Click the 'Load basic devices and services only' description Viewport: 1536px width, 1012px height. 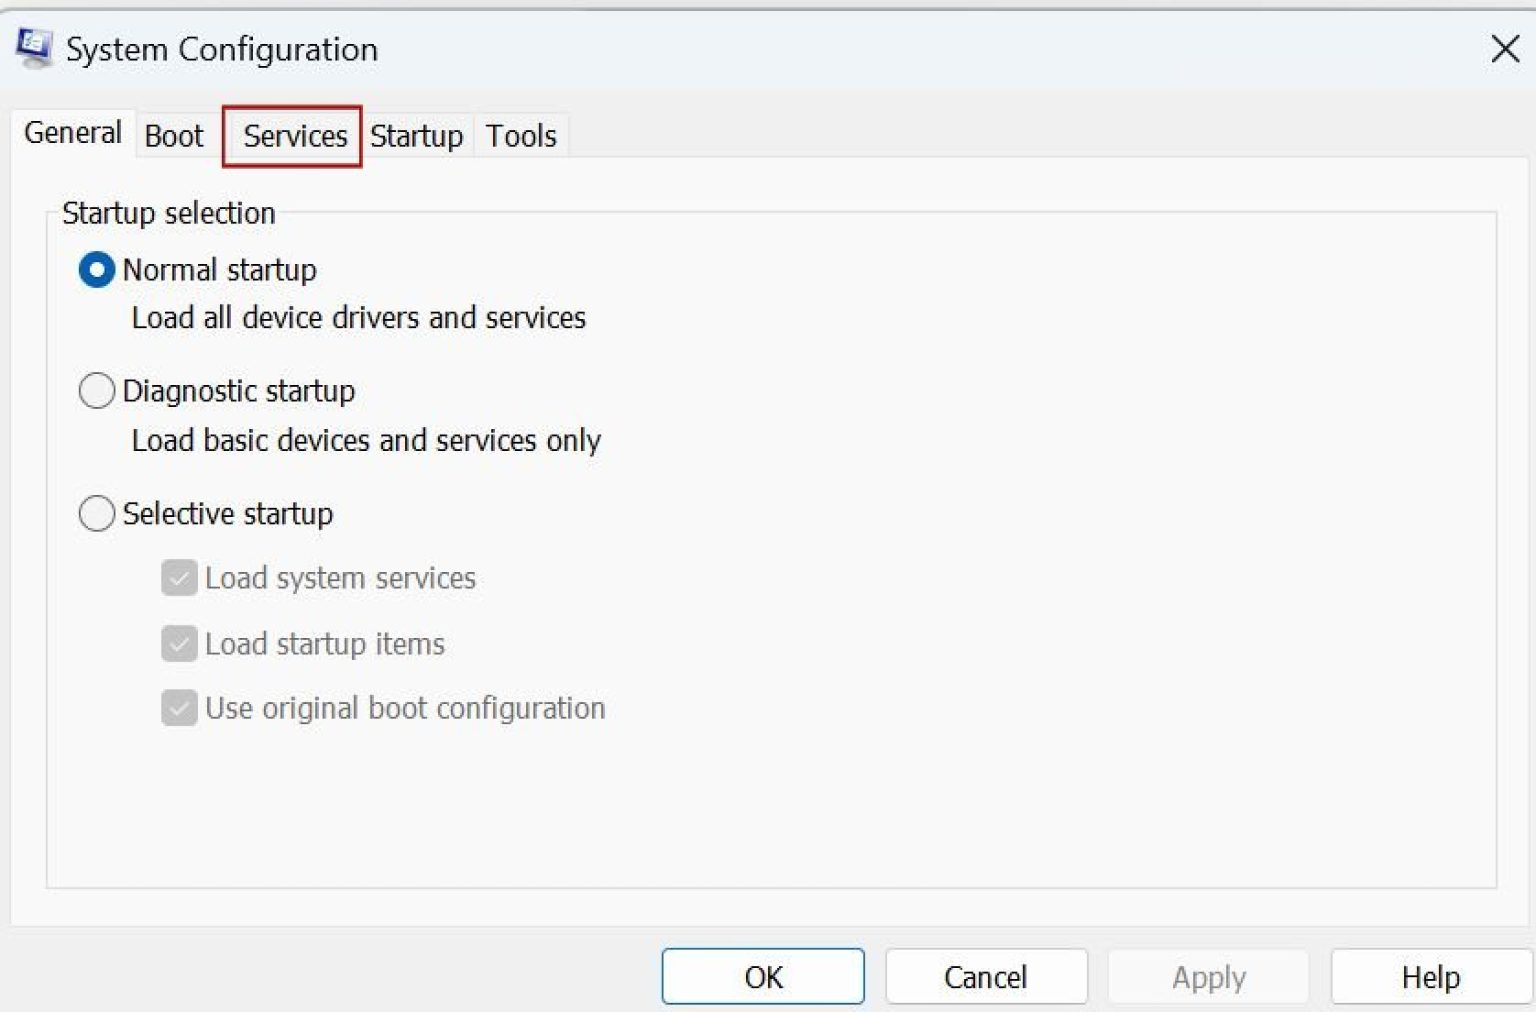coord(365,440)
